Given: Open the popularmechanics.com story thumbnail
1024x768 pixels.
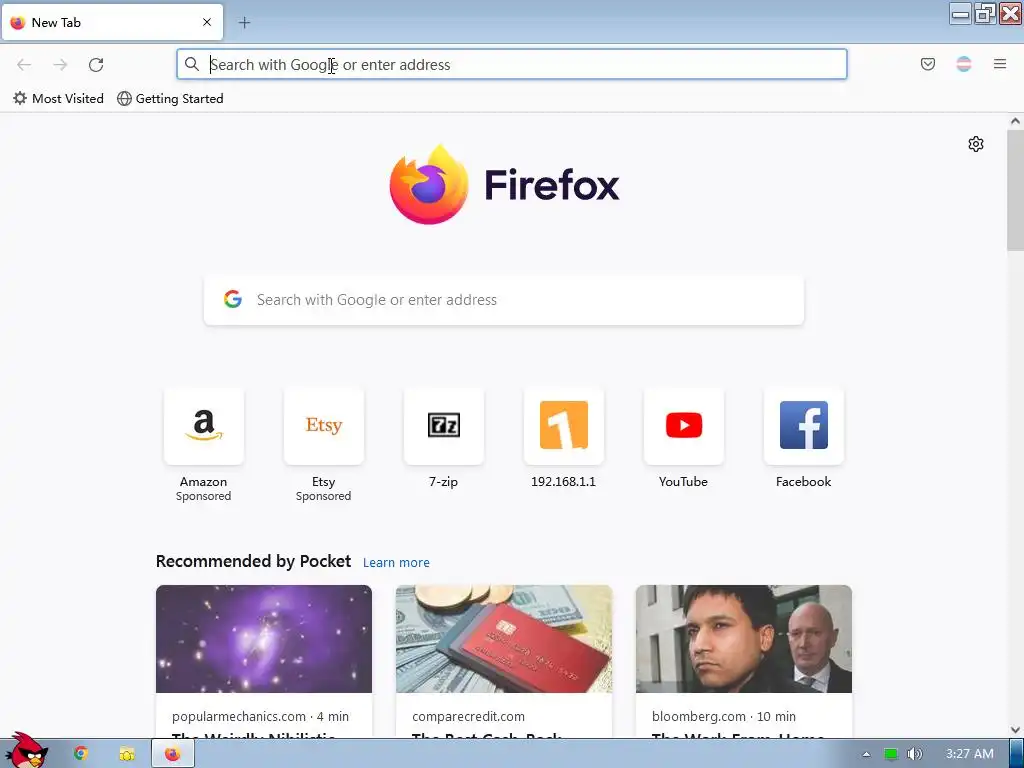Looking at the screenshot, I should (x=264, y=639).
